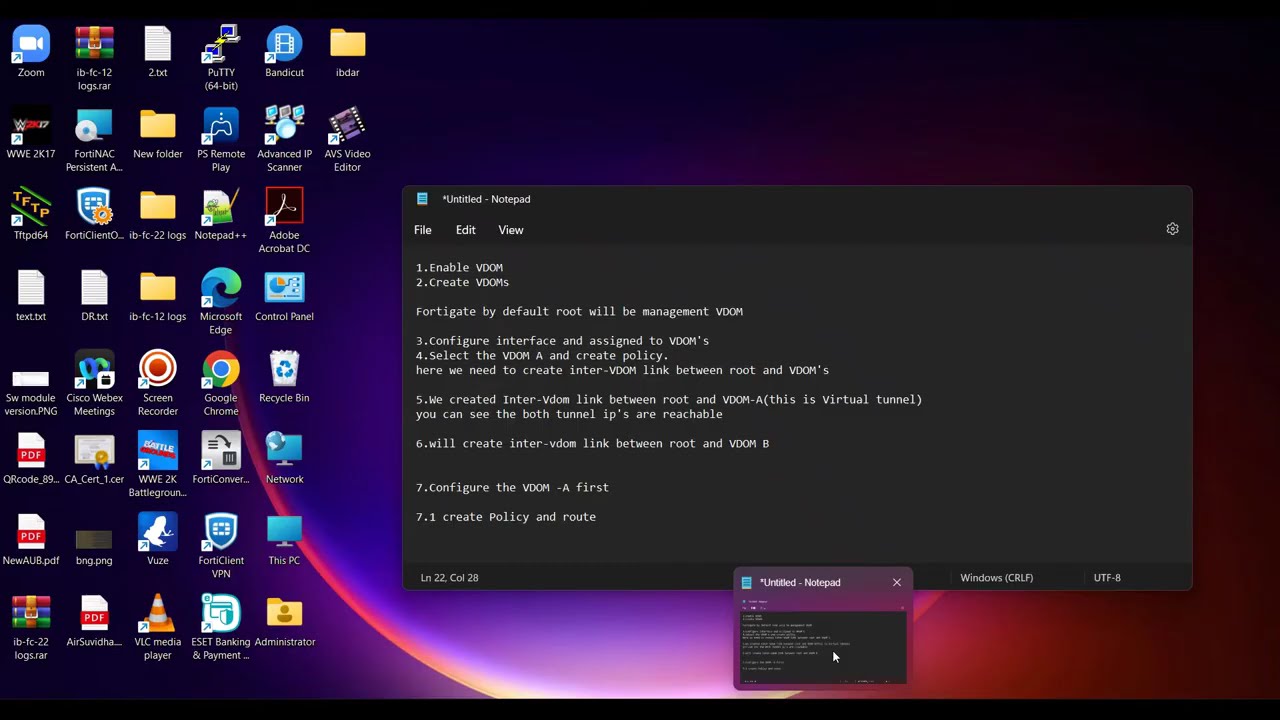Select the DR.txt file icon
Viewport: 1280px width, 720px height.
point(94,296)
